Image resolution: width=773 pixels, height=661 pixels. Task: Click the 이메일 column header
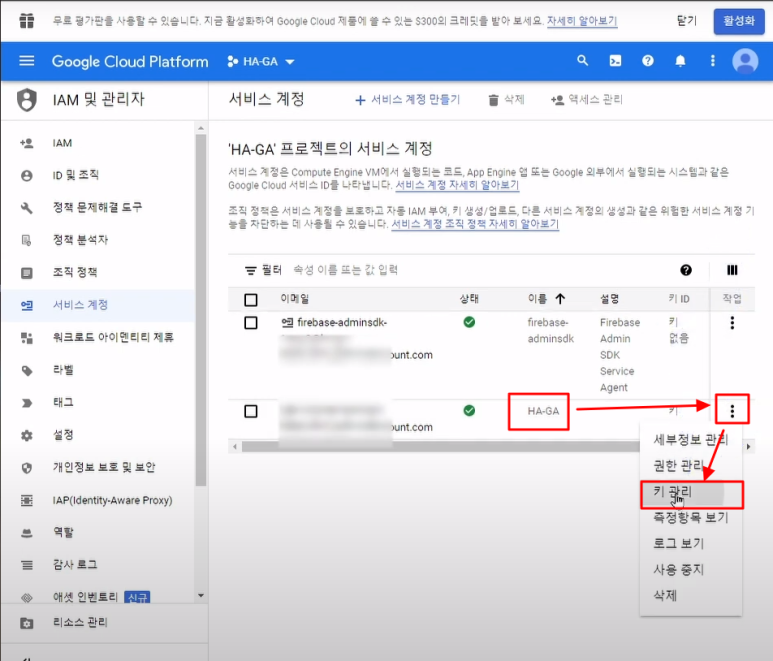(295, 299)
